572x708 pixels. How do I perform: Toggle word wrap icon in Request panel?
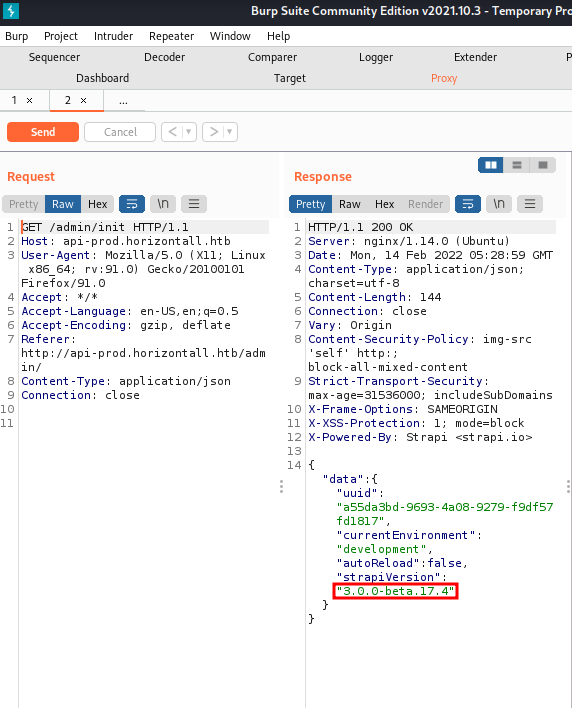[132, 204]
